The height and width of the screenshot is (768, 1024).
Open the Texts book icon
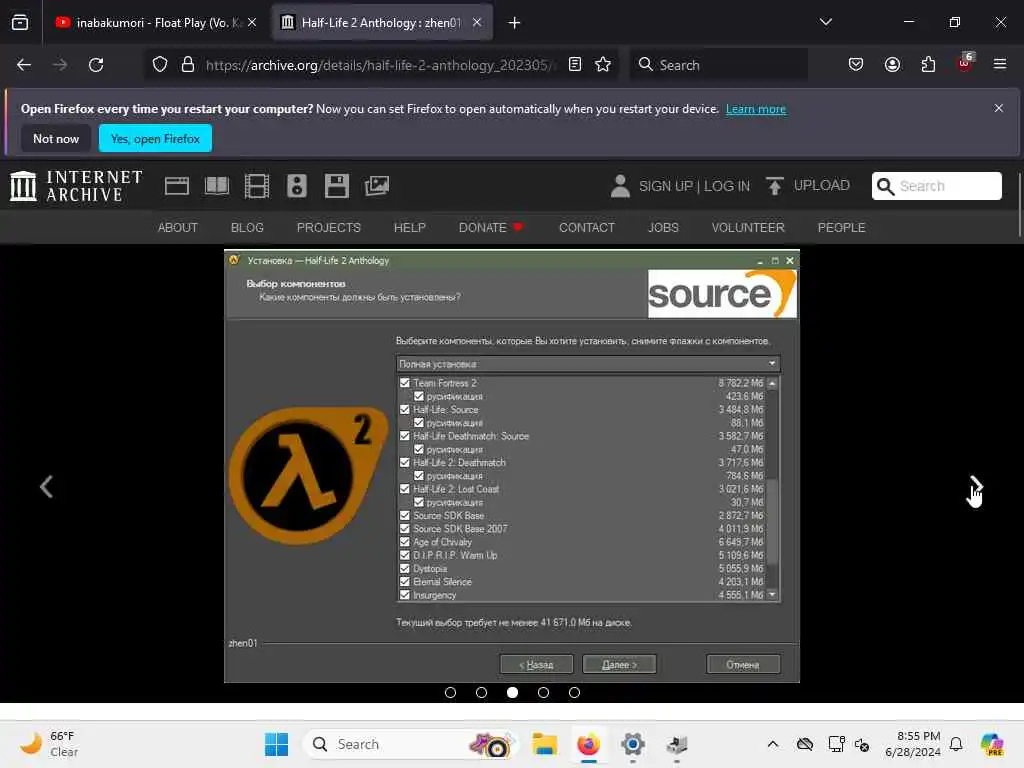[x=217, y=186]
